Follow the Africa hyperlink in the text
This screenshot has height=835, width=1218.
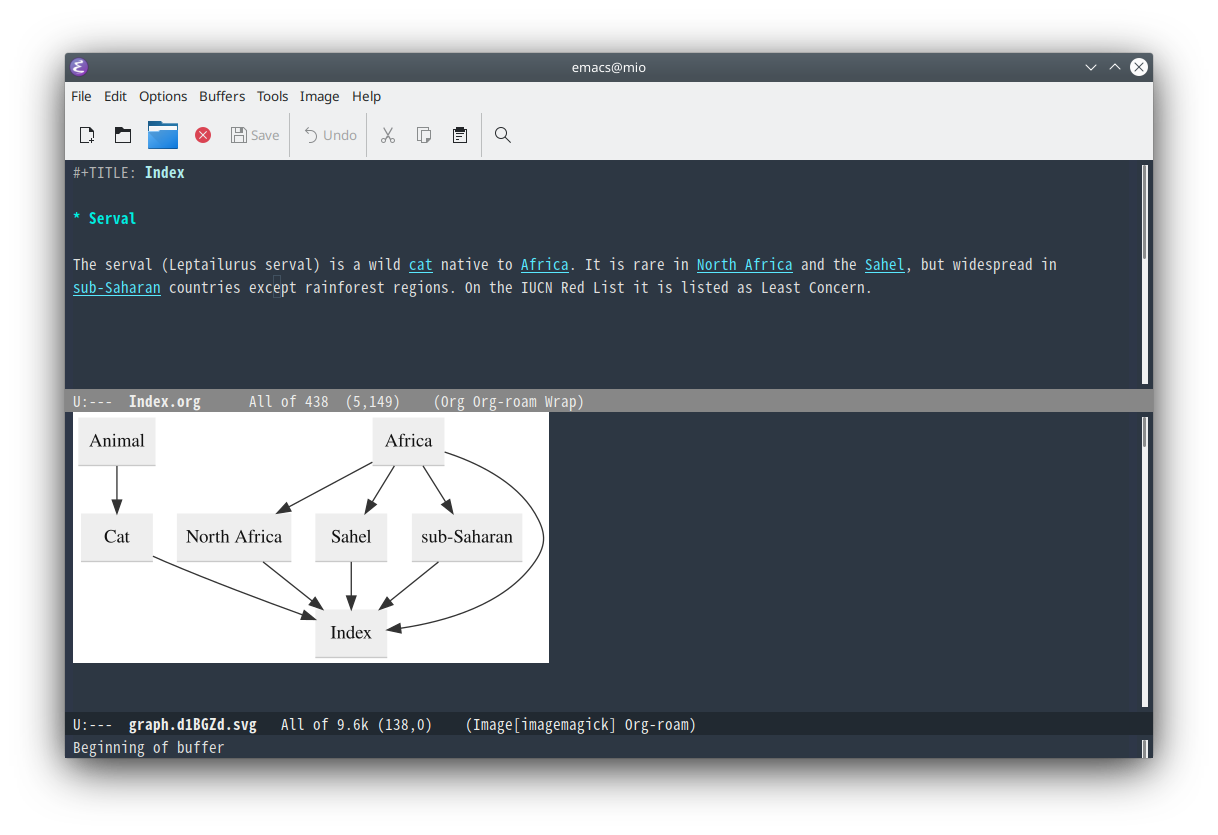click(x=544, y=264)
